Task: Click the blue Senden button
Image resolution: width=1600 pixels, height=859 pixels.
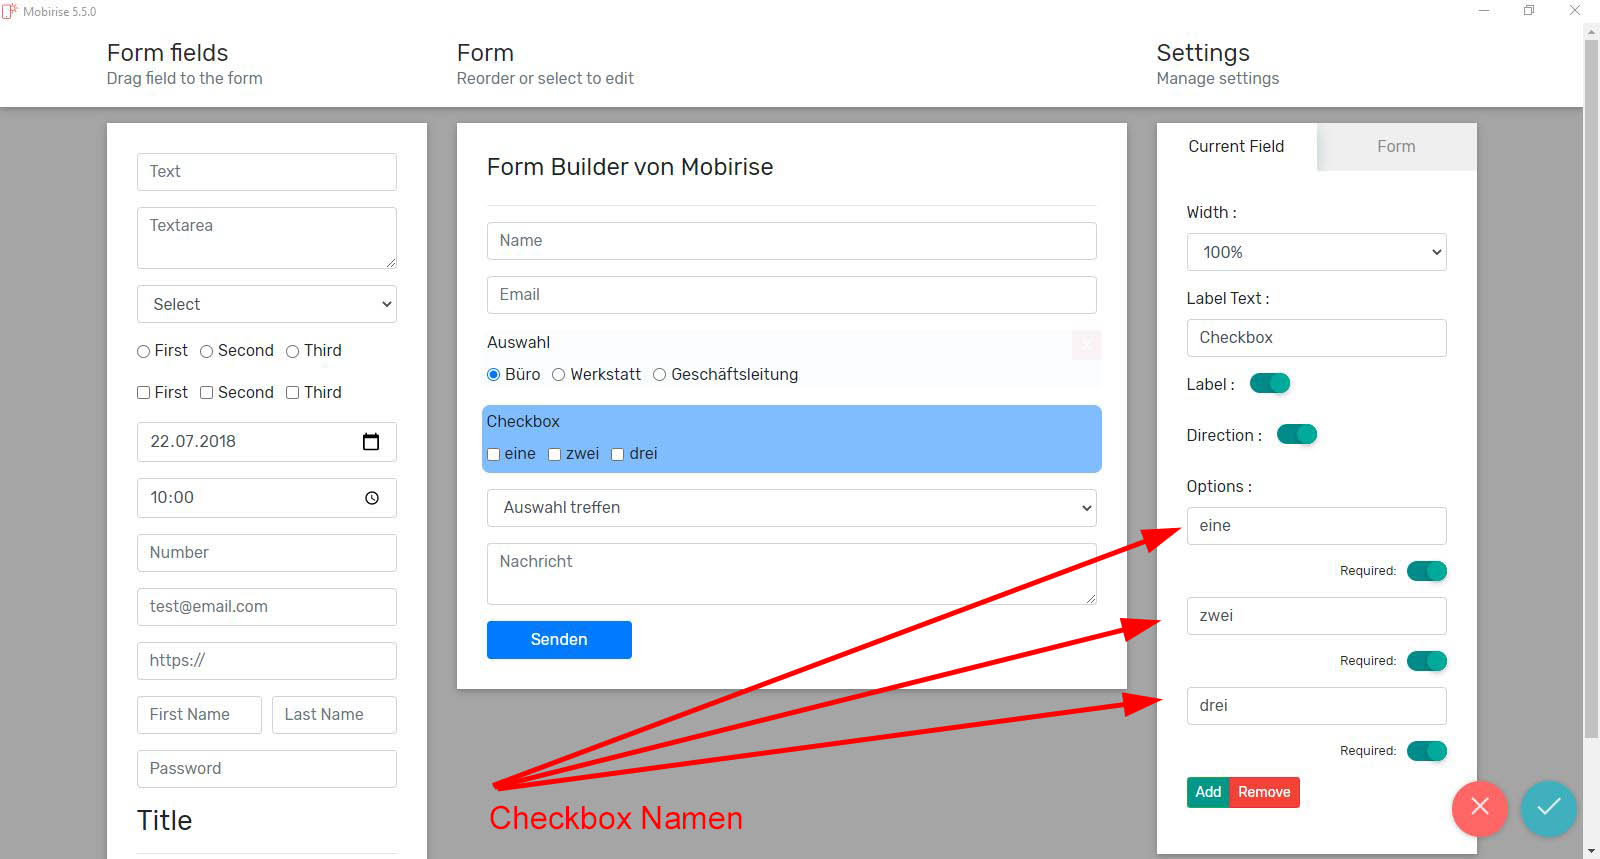Action: click(x=559, y=640)
